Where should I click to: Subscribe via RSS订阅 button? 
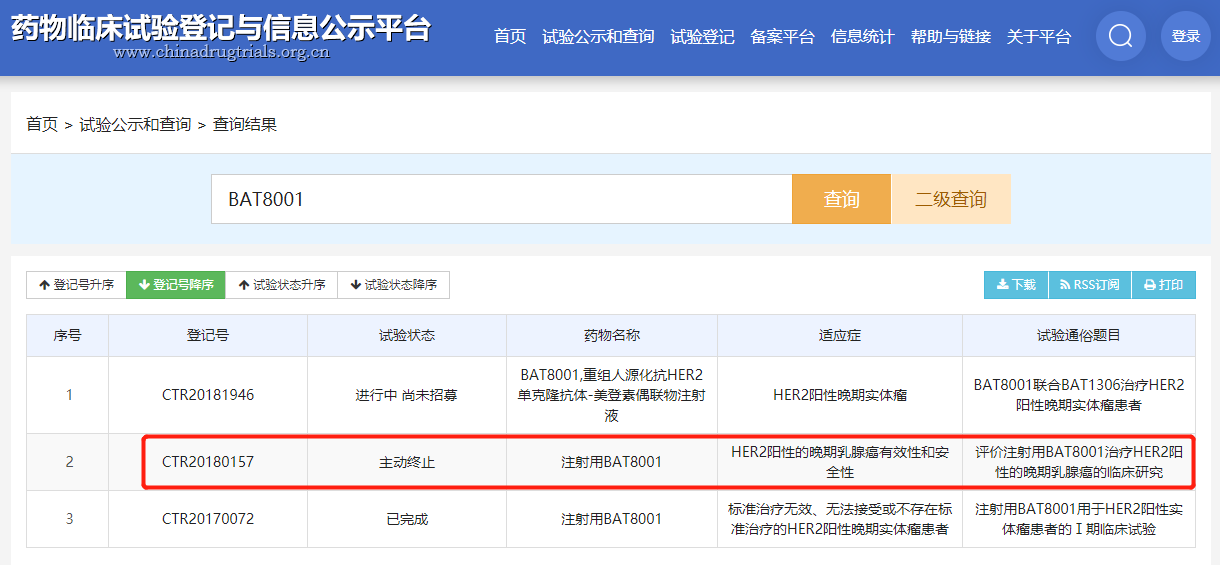point(1090,285)
